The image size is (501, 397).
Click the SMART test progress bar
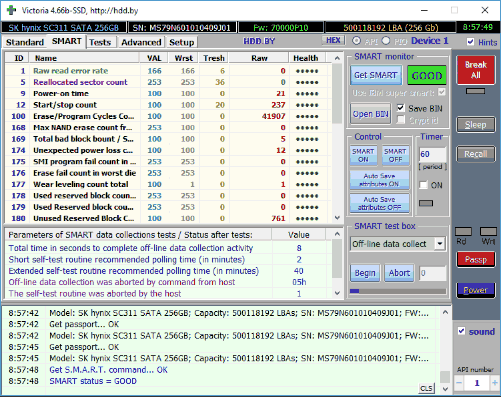click(x=398, y=291)
